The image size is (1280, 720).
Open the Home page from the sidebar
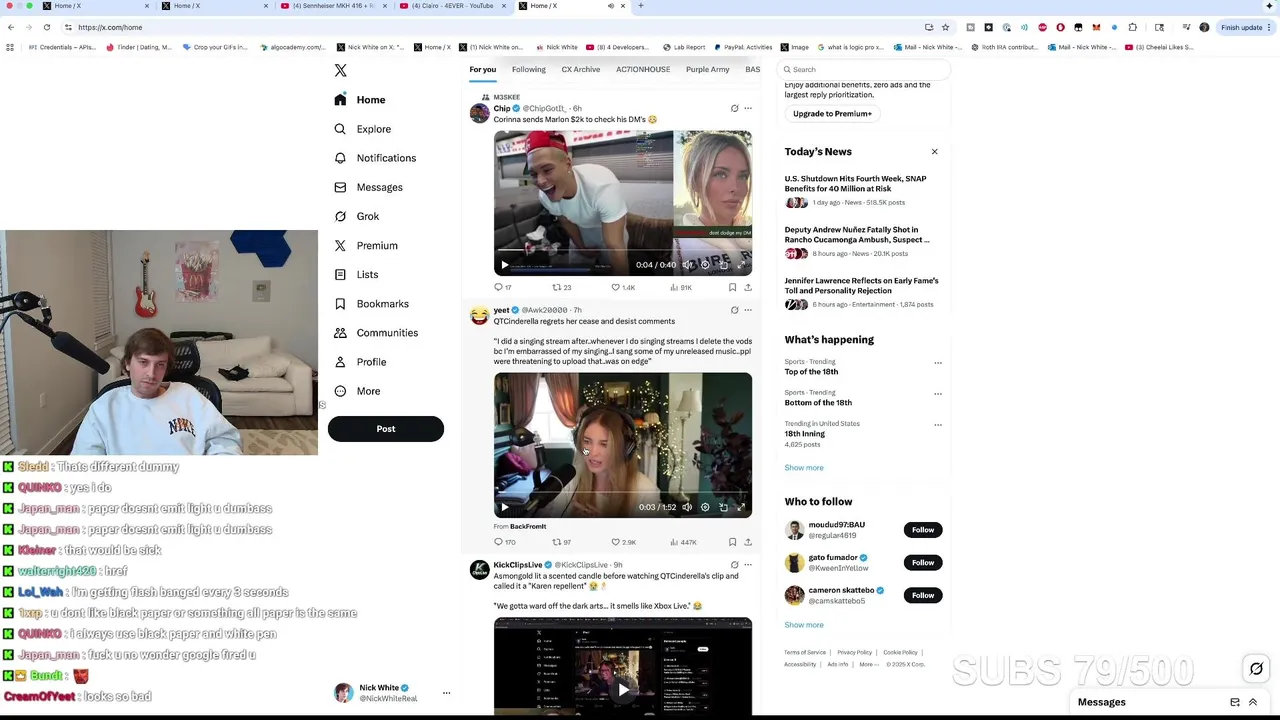tap(360, 100)
